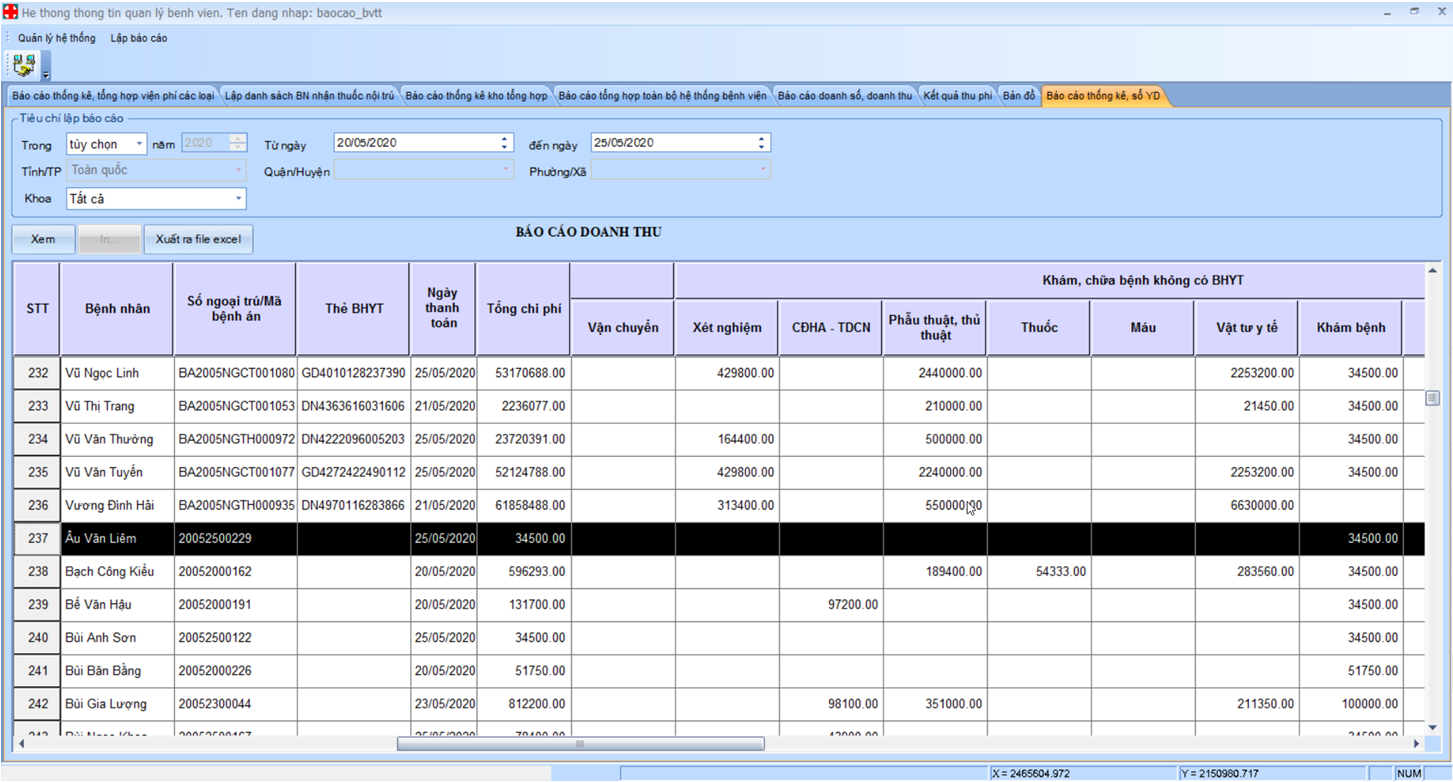Click the Xem button
The image size is (1453, 782).
tap(43, 240)
